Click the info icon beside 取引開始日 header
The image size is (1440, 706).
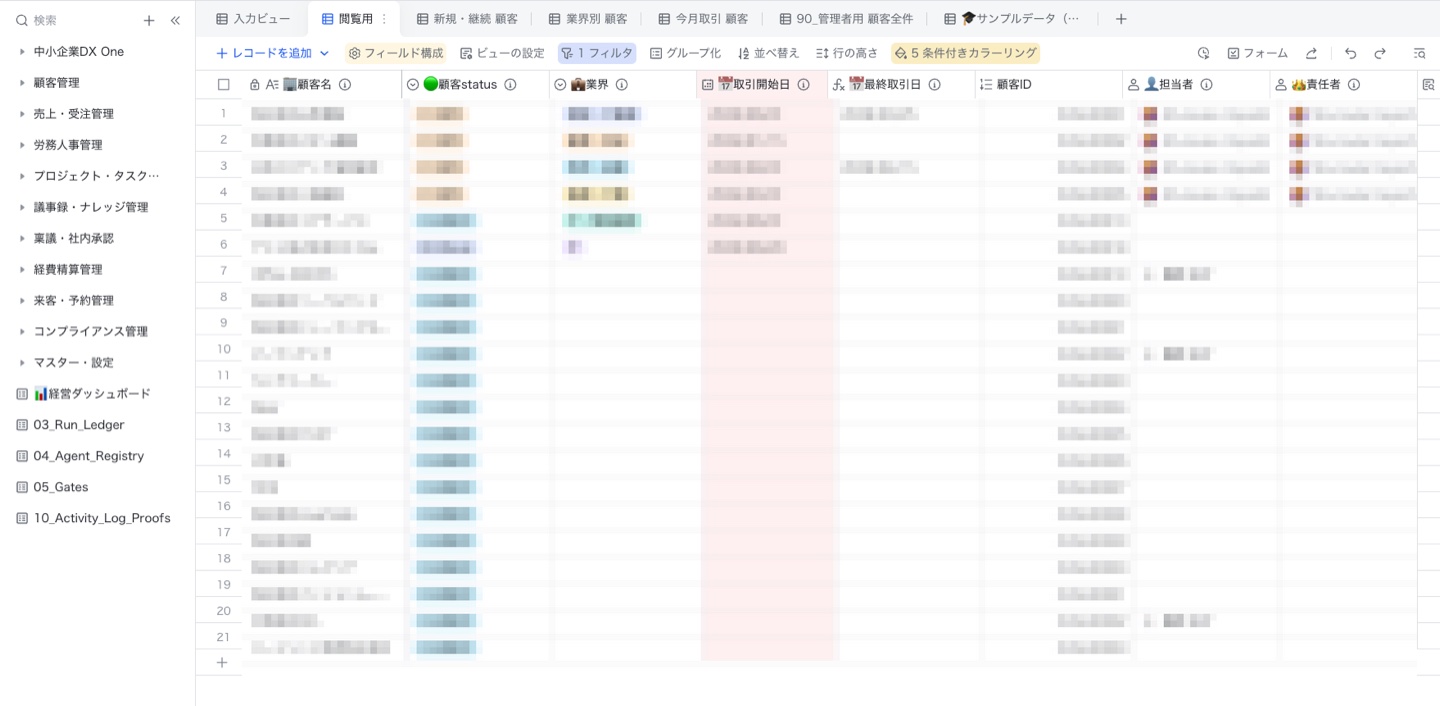point(803,85)
